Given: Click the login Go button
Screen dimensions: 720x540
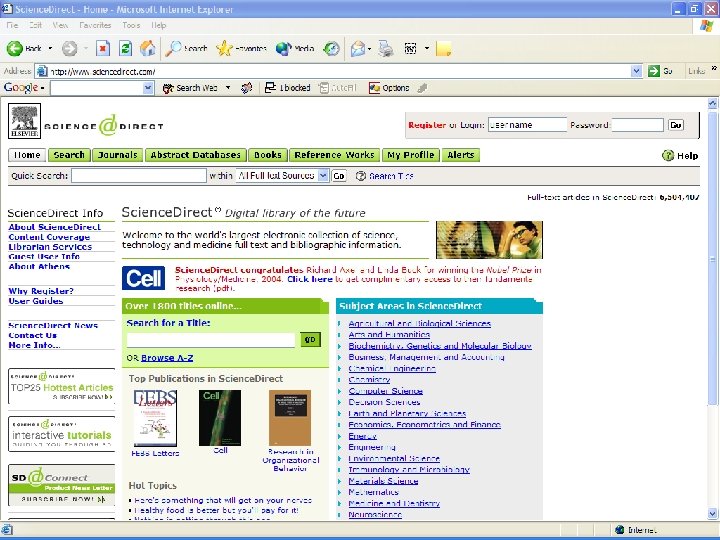Looking at the screenshot, I should point(675,125).
